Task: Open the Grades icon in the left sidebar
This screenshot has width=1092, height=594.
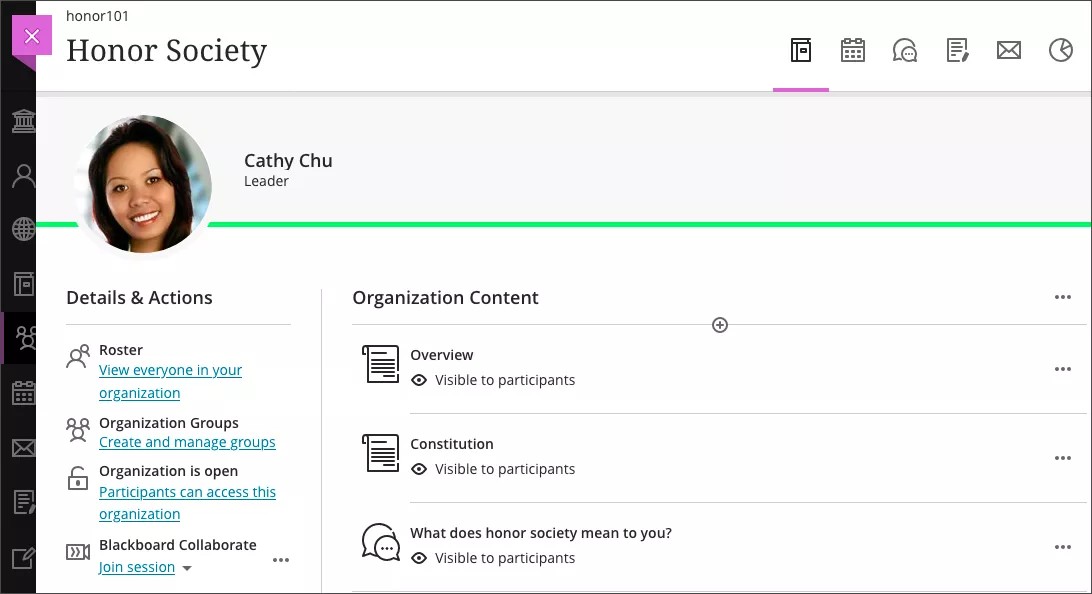Action: tap(23, 503)
